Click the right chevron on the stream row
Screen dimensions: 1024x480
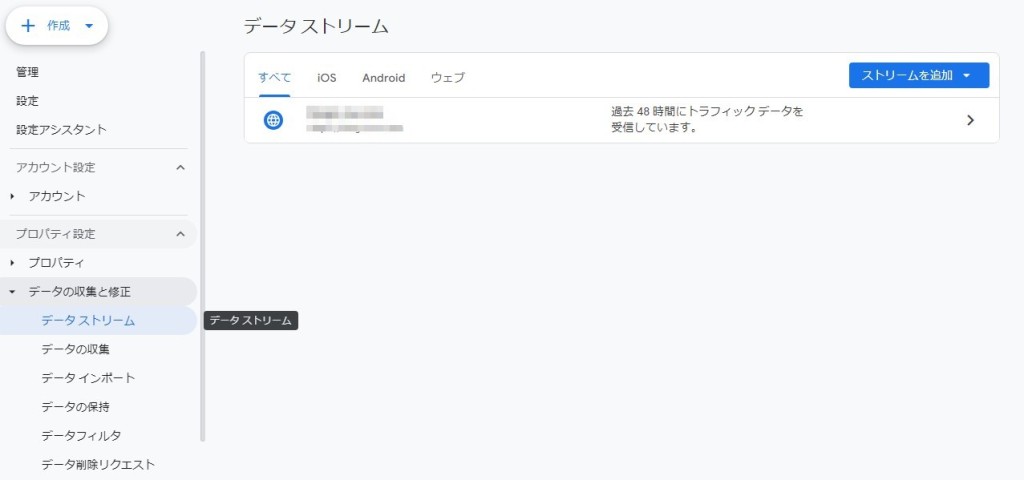click(970, 120)
